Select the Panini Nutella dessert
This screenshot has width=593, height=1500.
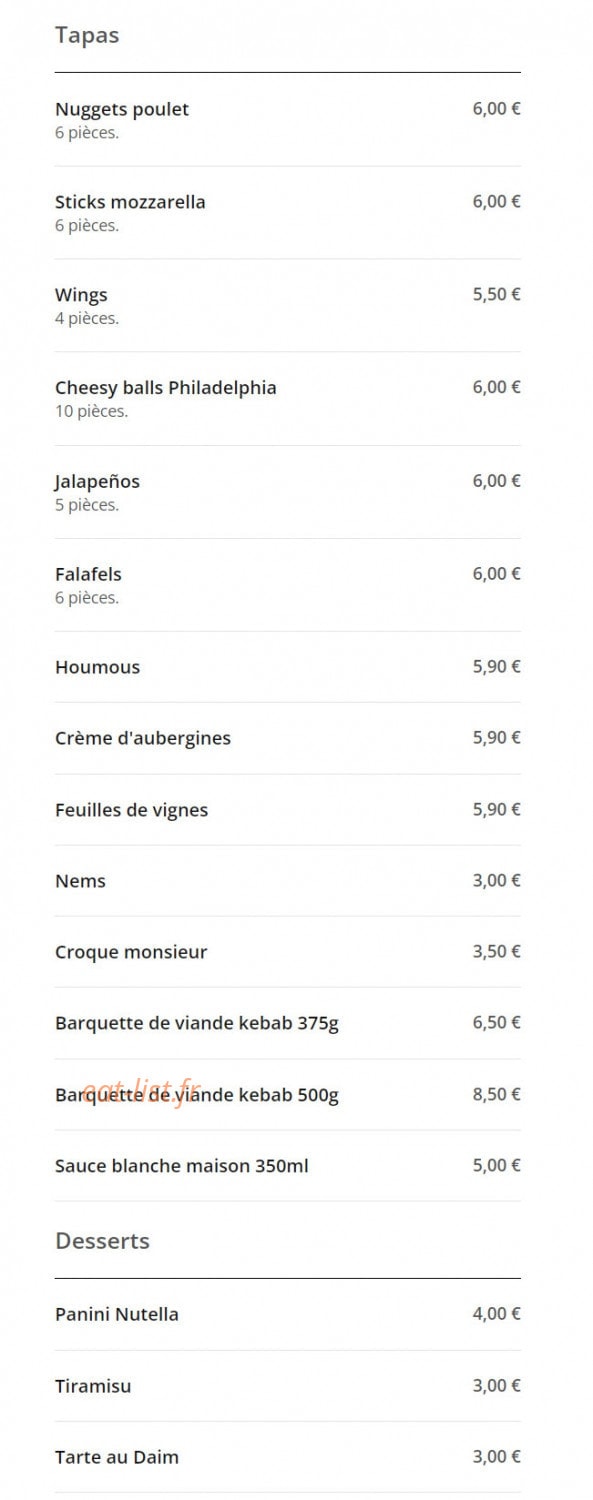pyautogui.click(x=288, y=1314)
